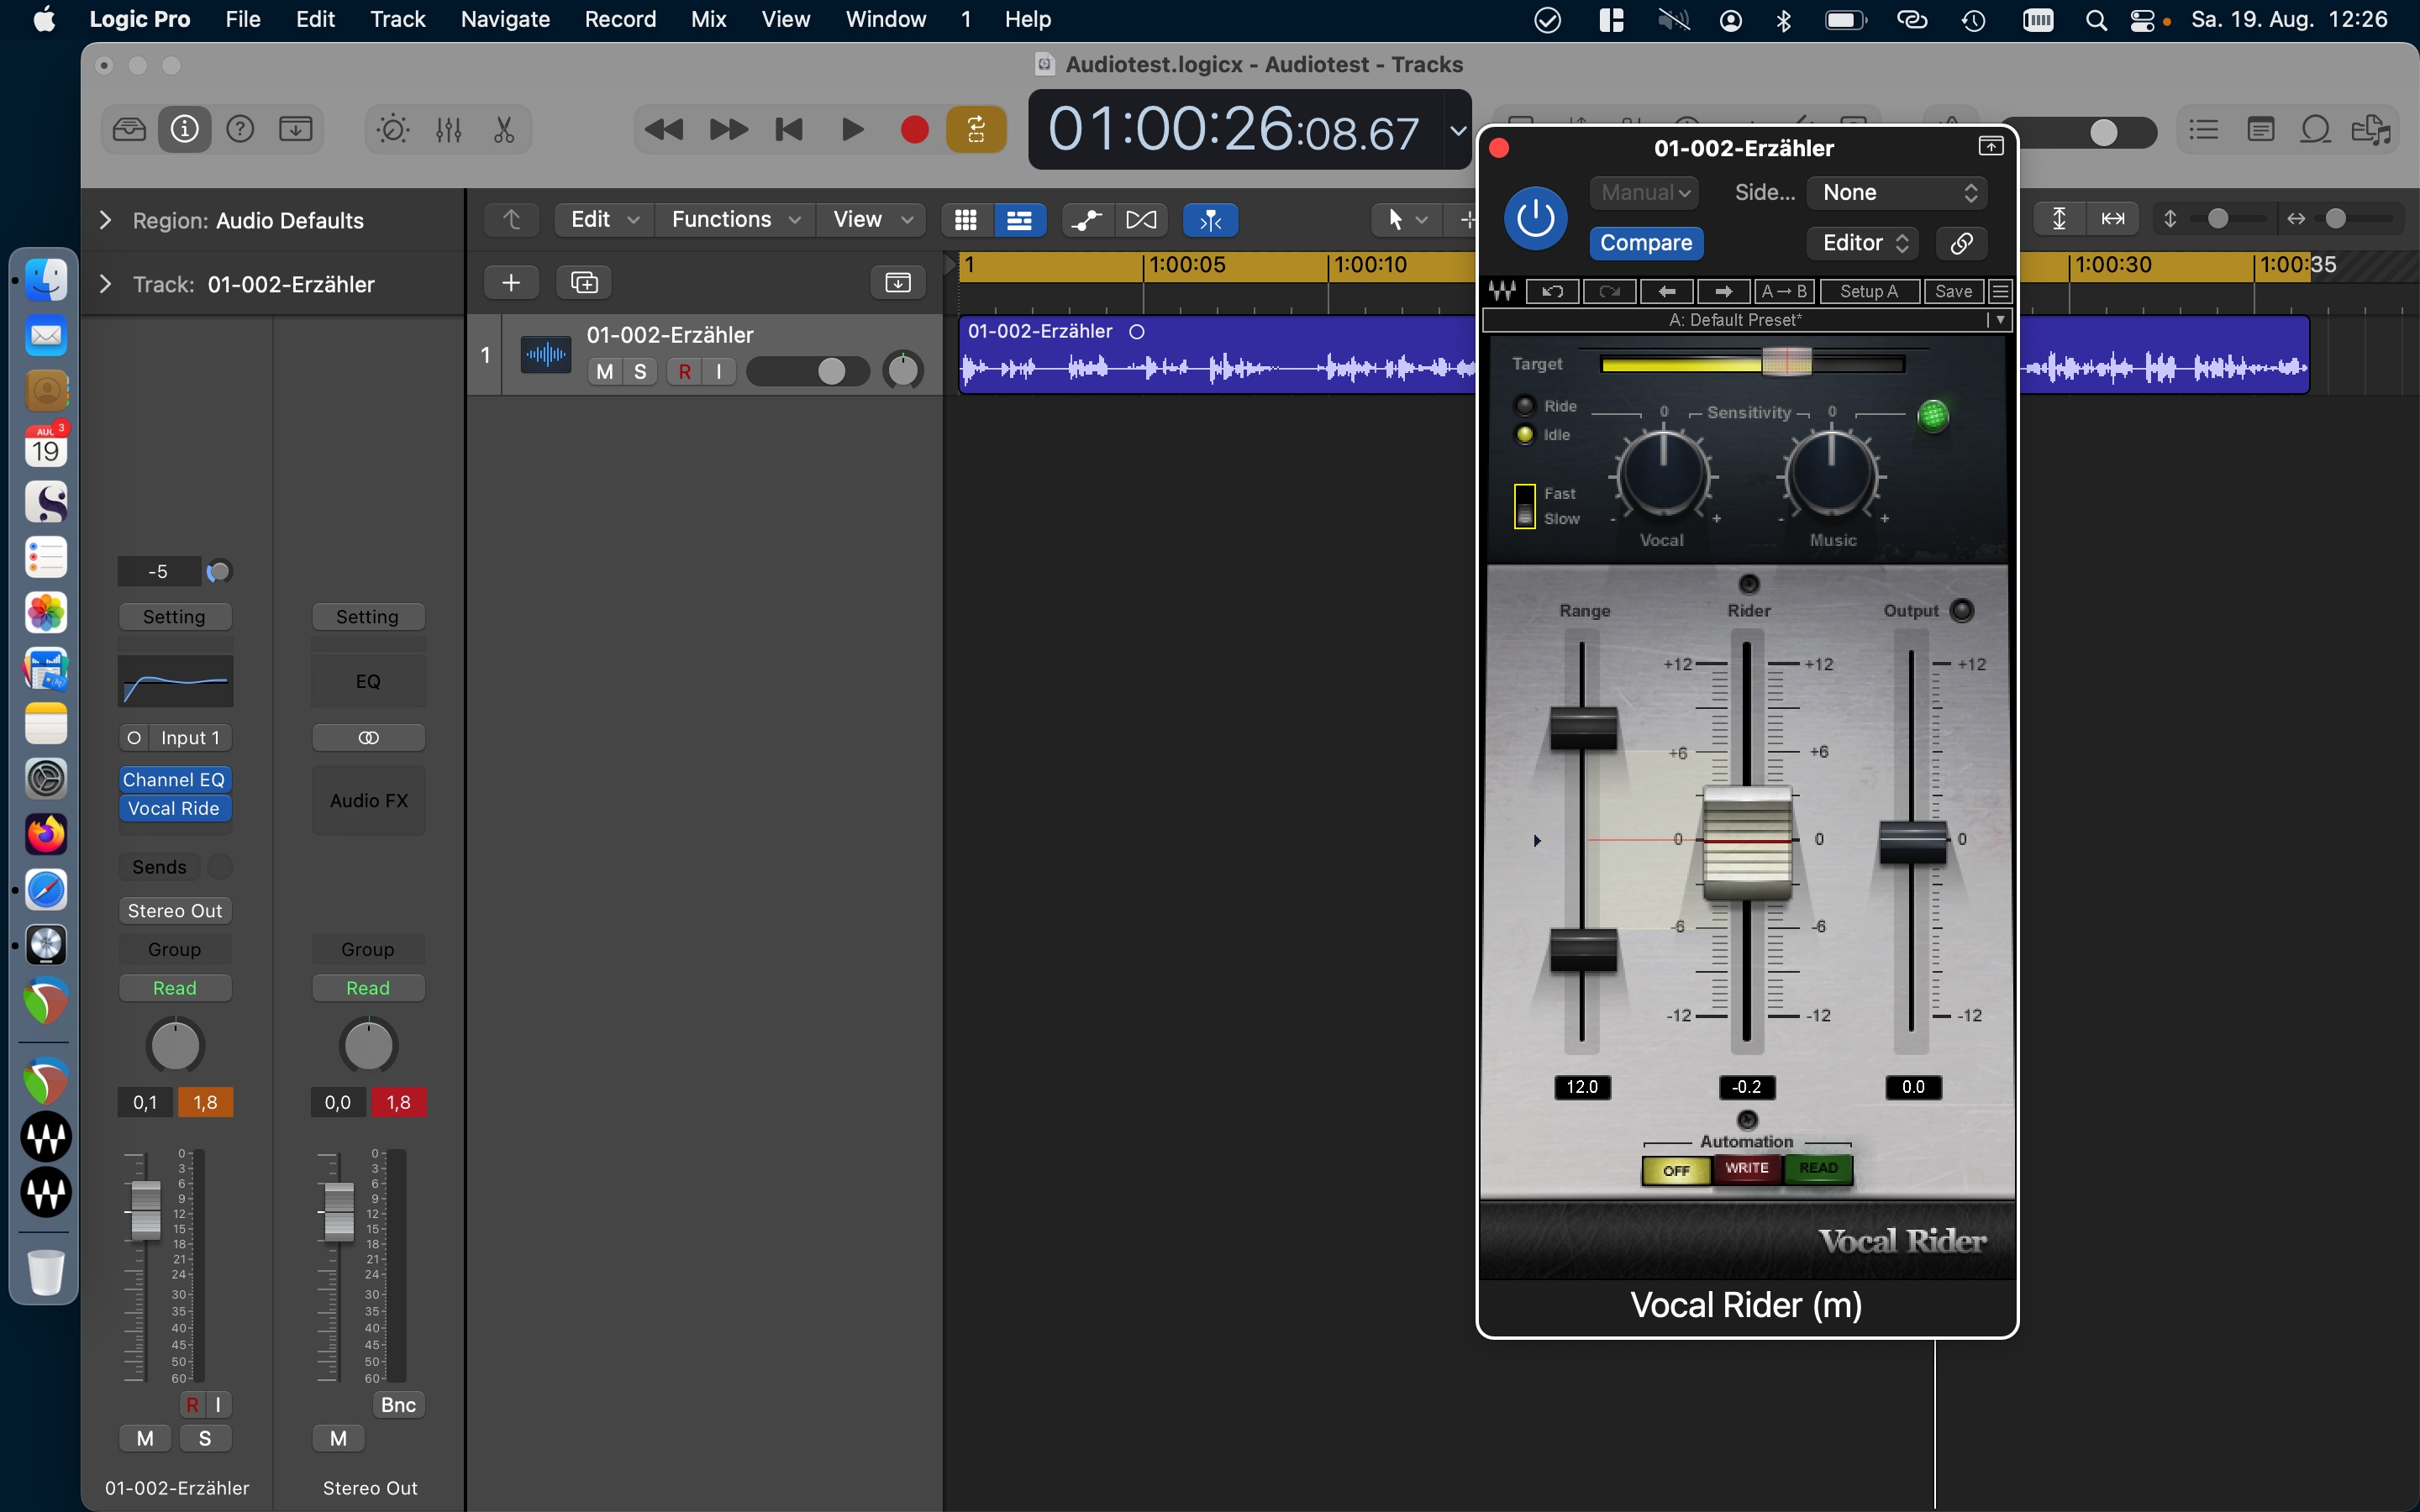2420x1512 pixels.
Task: Add a new track with plus button
Action: 511,283
